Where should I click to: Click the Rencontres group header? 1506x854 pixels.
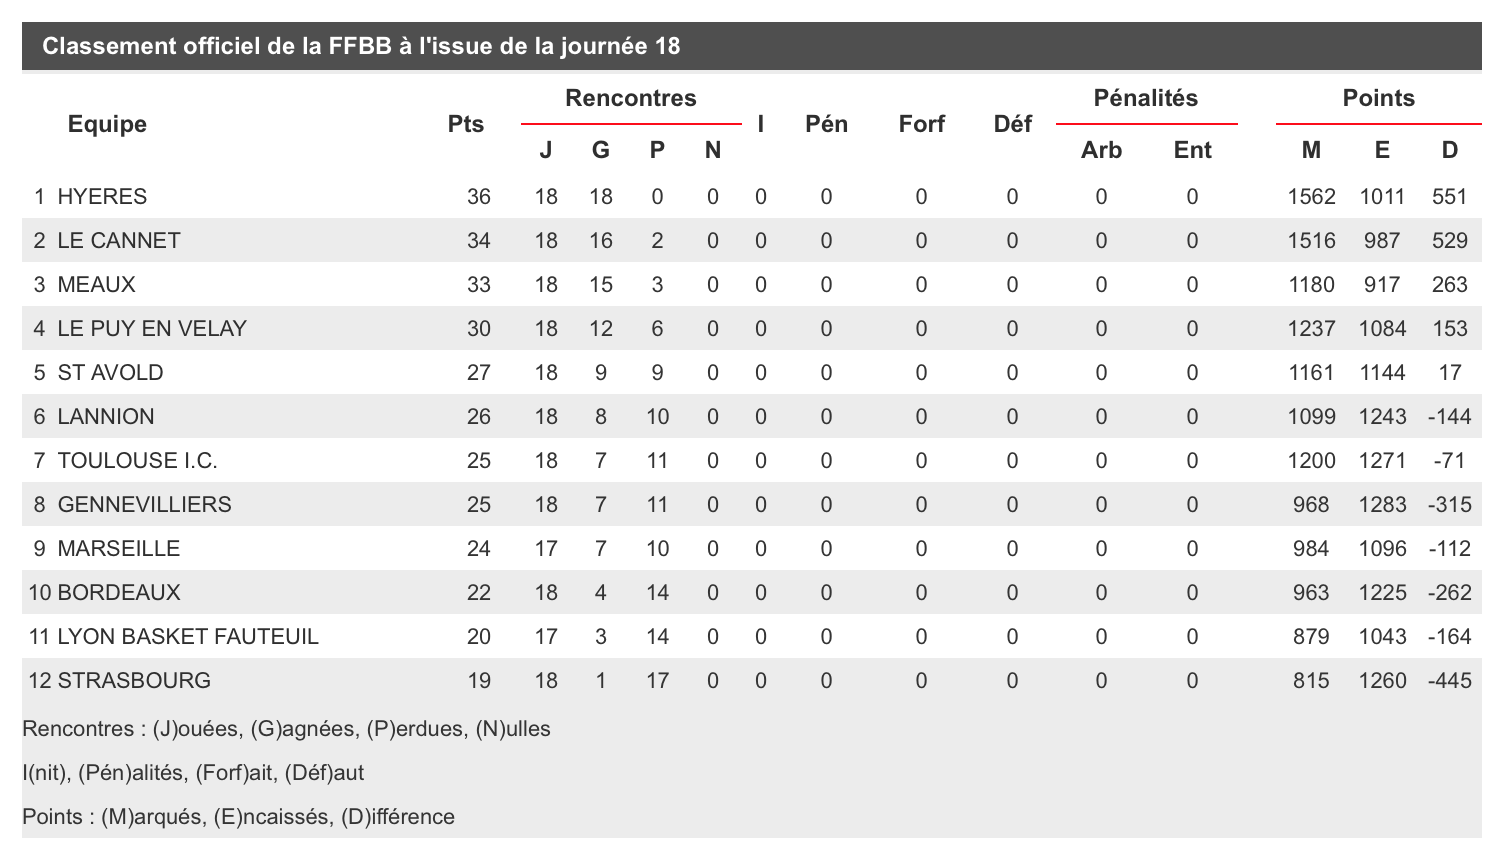tap(631, 98)
